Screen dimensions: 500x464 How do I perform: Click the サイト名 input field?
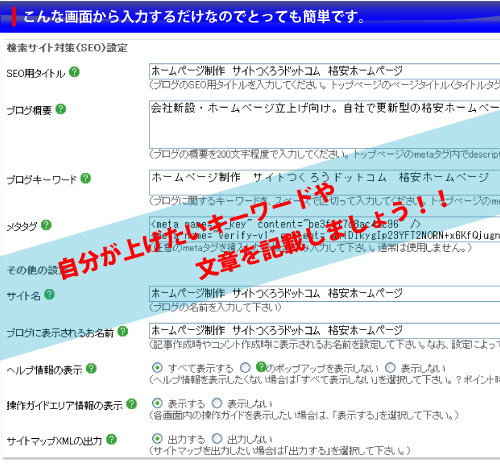(x=324, y=294)
